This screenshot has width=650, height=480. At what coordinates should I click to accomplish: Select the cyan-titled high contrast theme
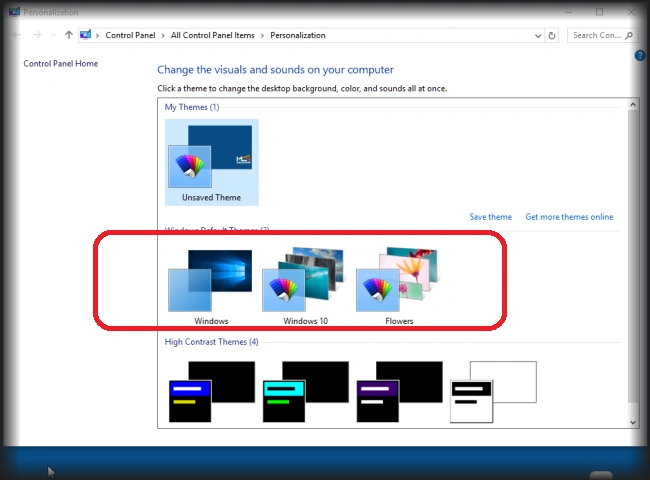306,392
